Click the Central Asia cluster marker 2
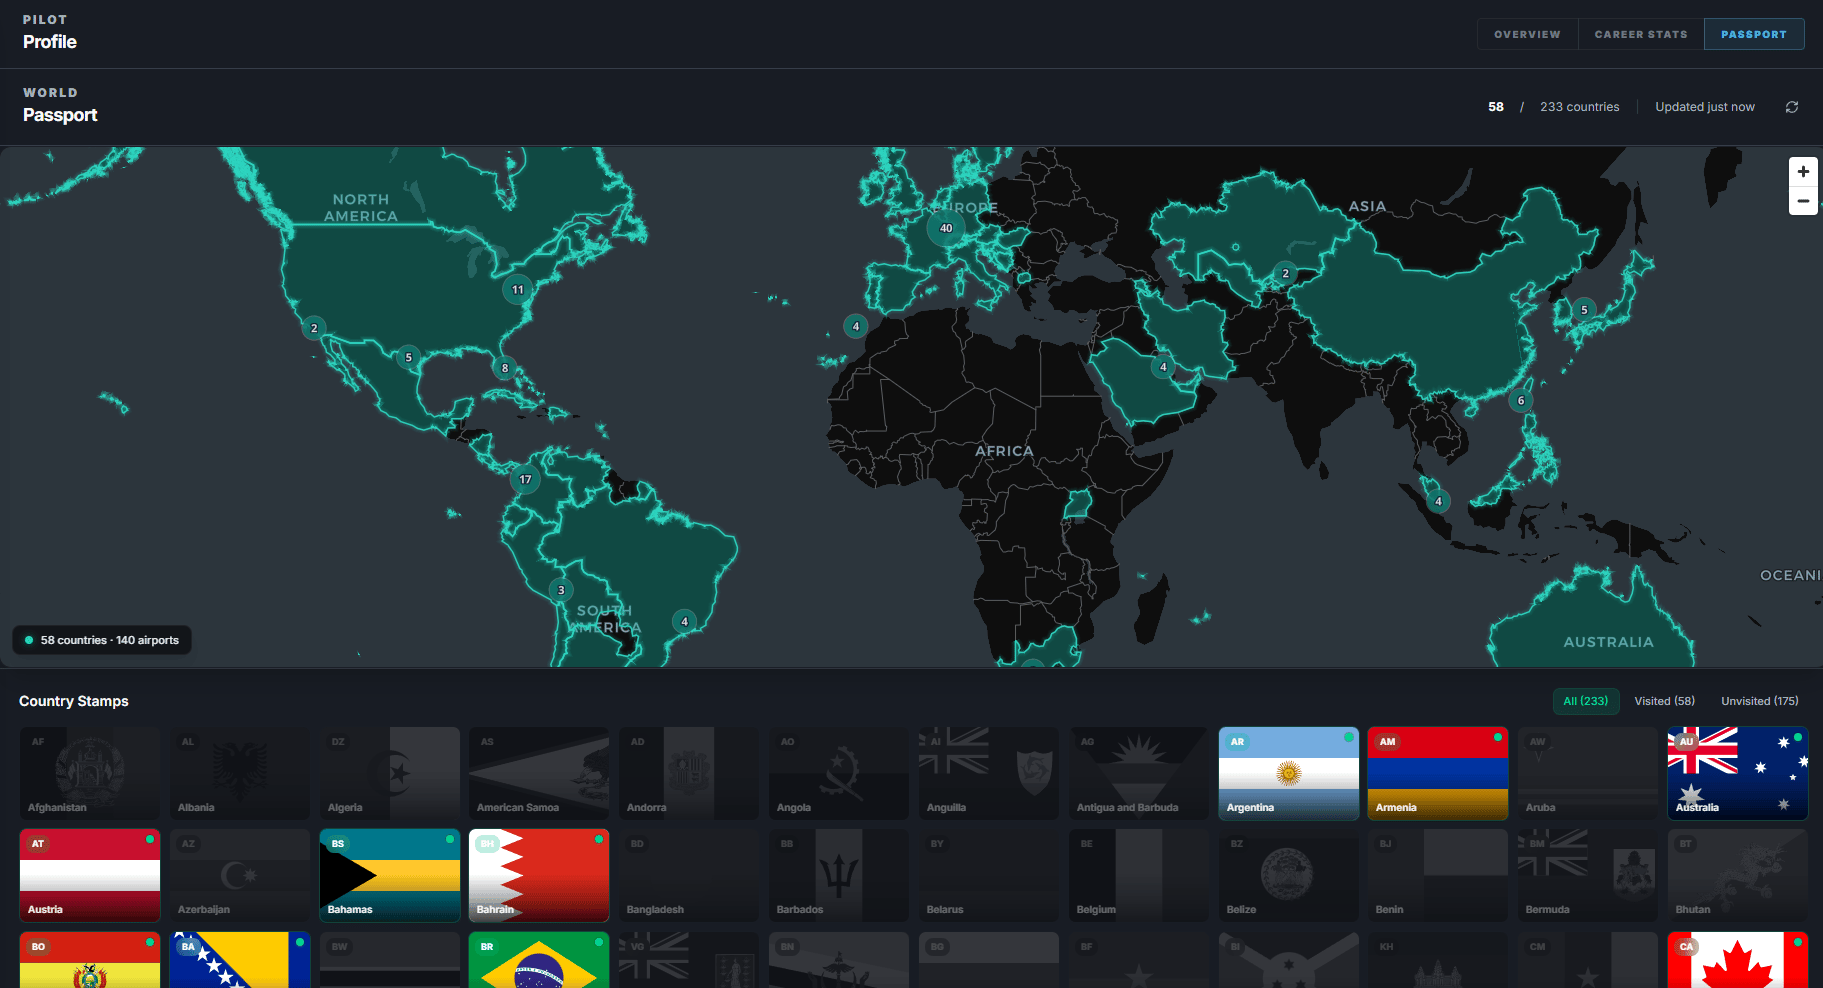The height and width of the screenshot is (988, 1823). tap(1286, 273)
